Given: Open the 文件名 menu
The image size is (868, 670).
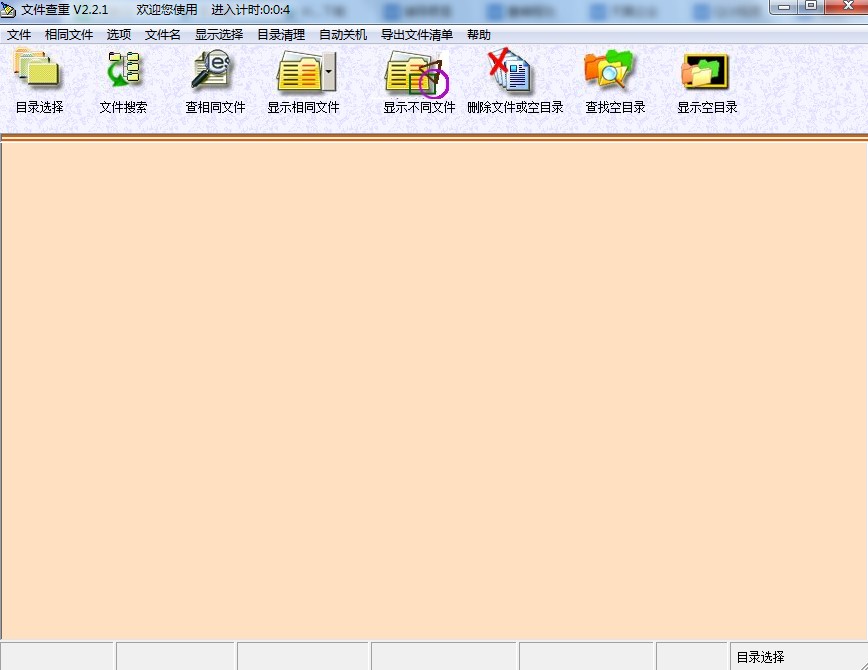Looking at the screenshot, I should pos(162,35).
